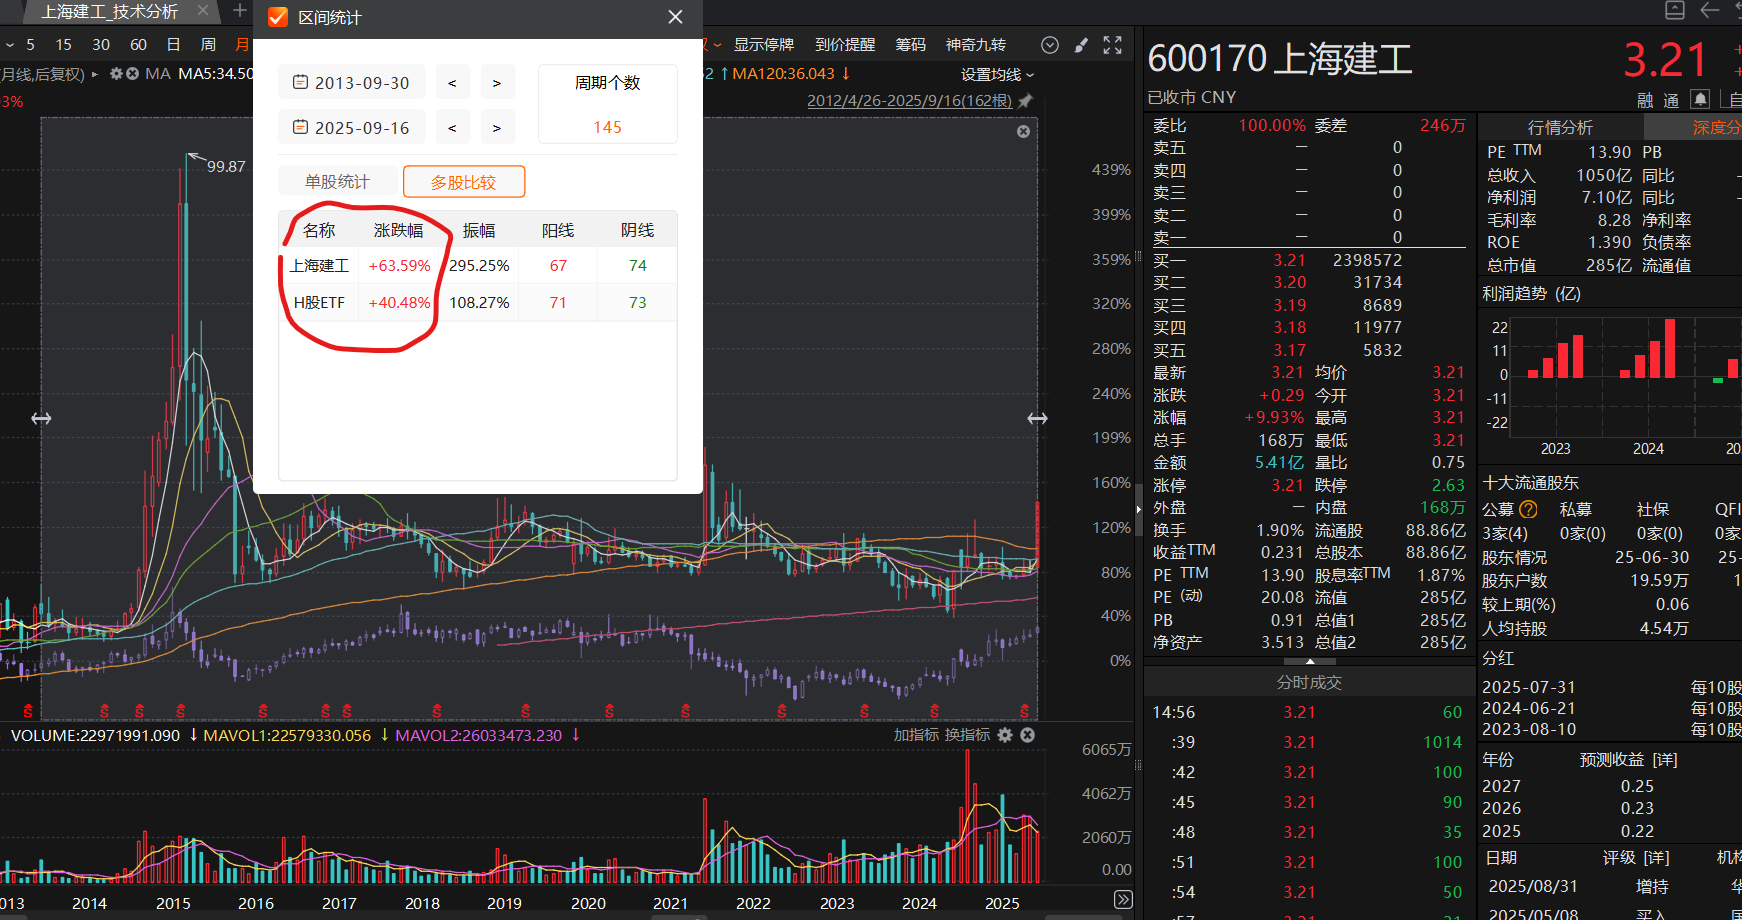Switch to 单股统计 tab

(x=337, y=181)
